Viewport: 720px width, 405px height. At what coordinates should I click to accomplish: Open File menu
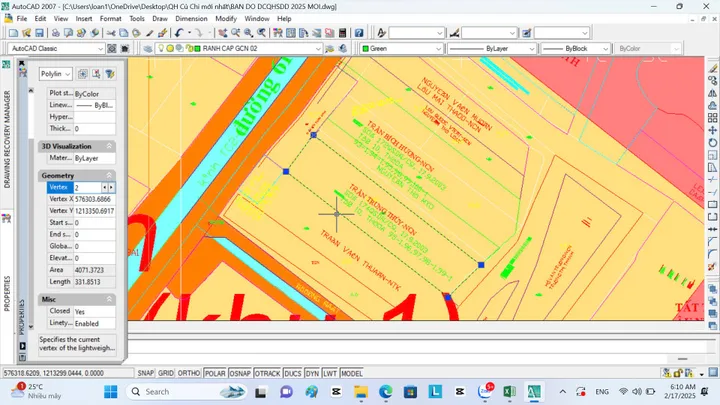(22, 19)
